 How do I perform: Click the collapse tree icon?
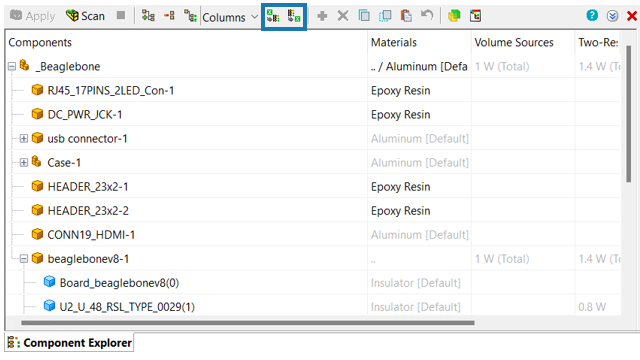169,16
